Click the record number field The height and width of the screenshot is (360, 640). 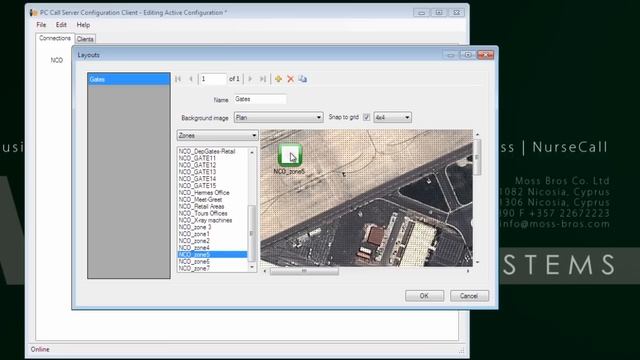(x=213, y=79)
